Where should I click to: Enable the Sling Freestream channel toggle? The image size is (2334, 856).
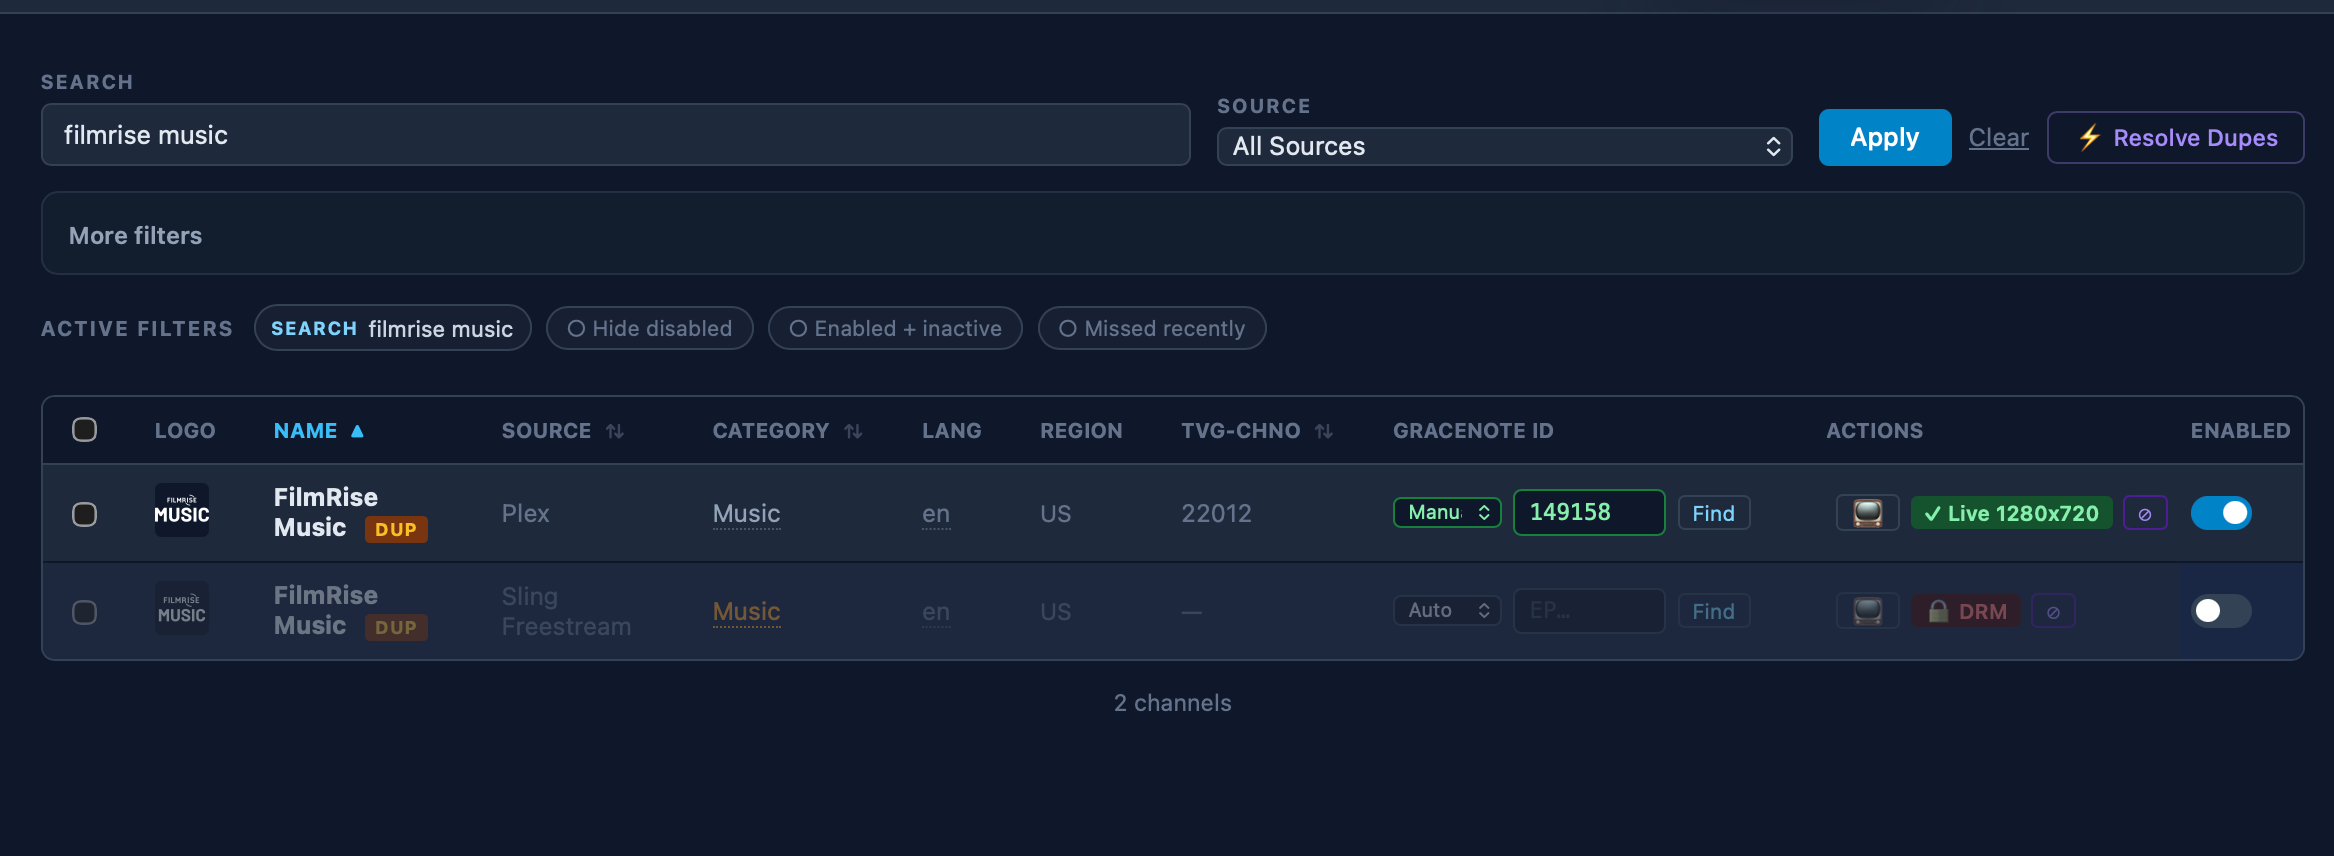tap(2221, 611)
